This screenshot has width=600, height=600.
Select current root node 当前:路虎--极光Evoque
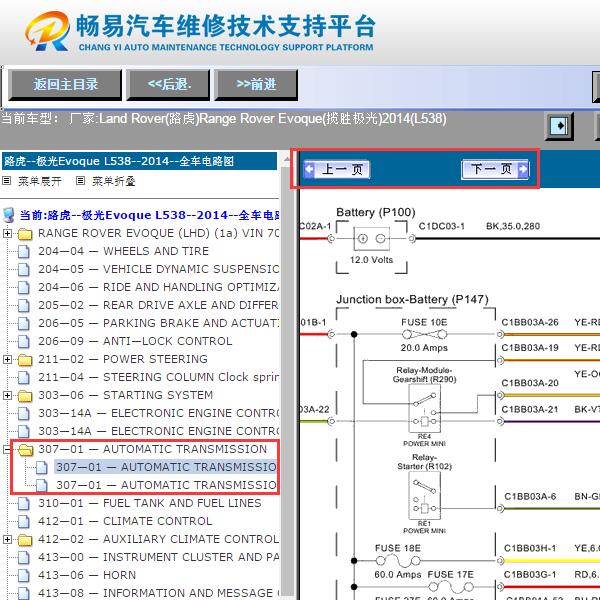[149, 215]
